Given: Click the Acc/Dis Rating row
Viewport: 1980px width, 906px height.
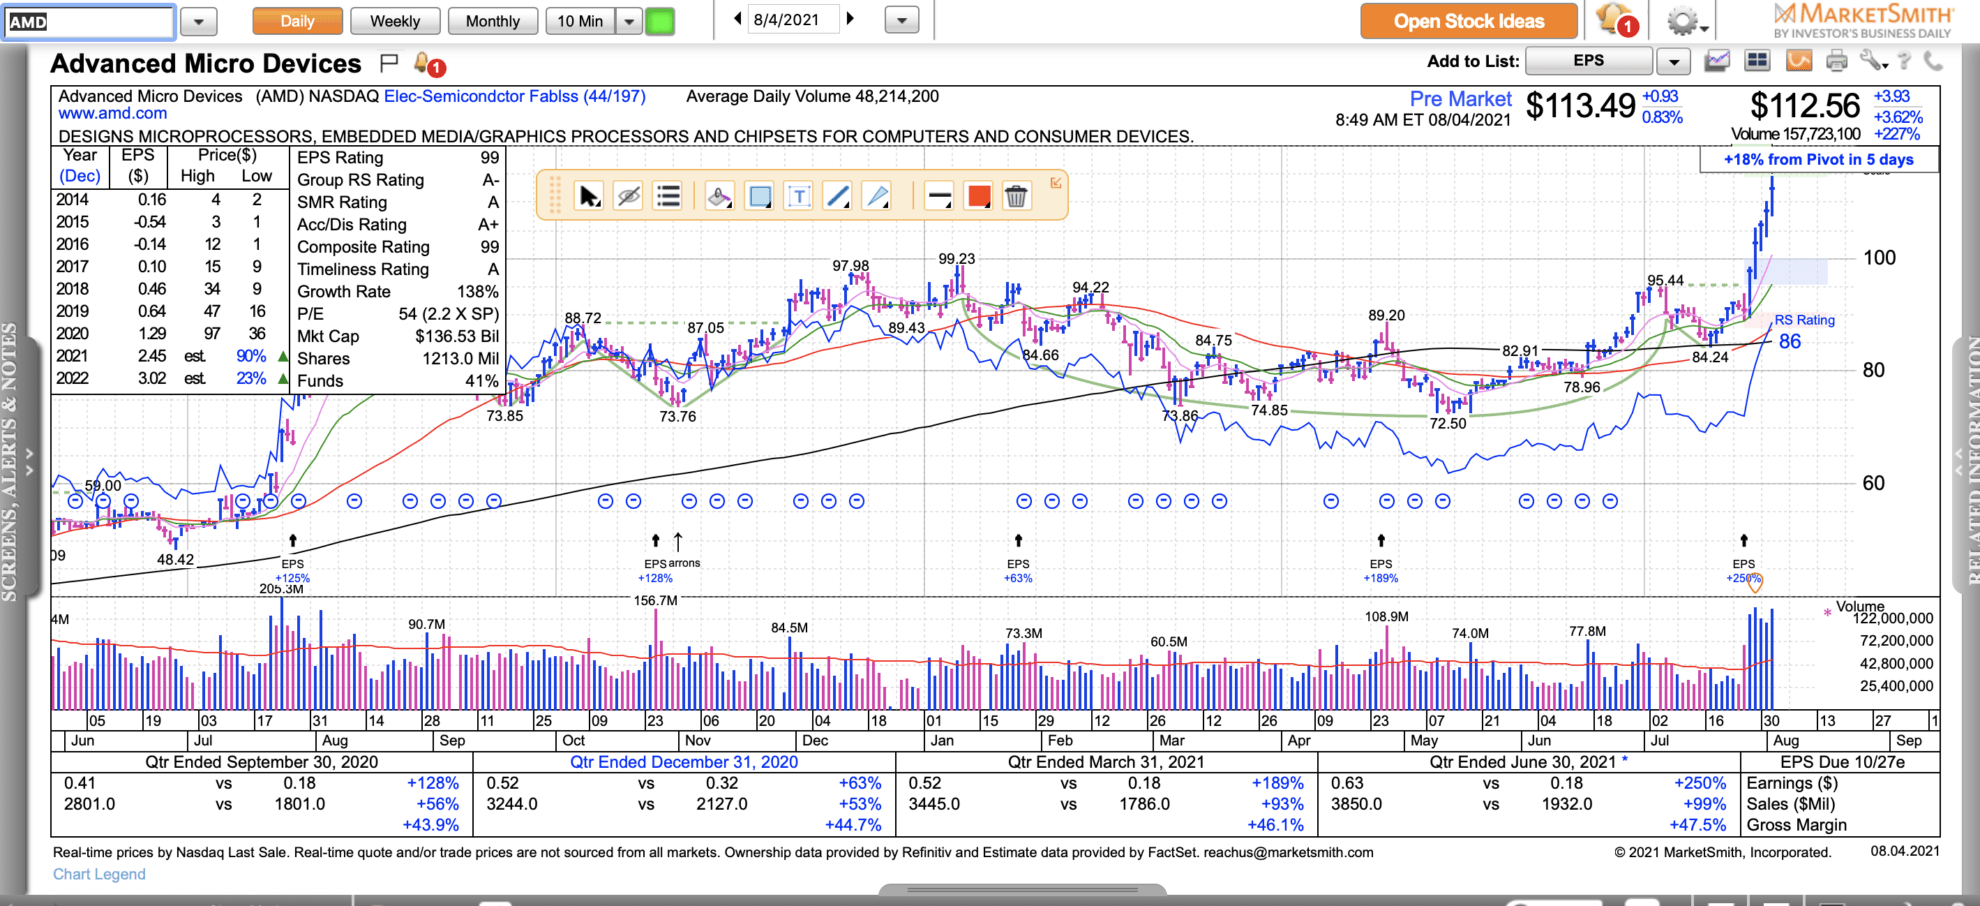Looking at the screenshot, I should (398, 225).
